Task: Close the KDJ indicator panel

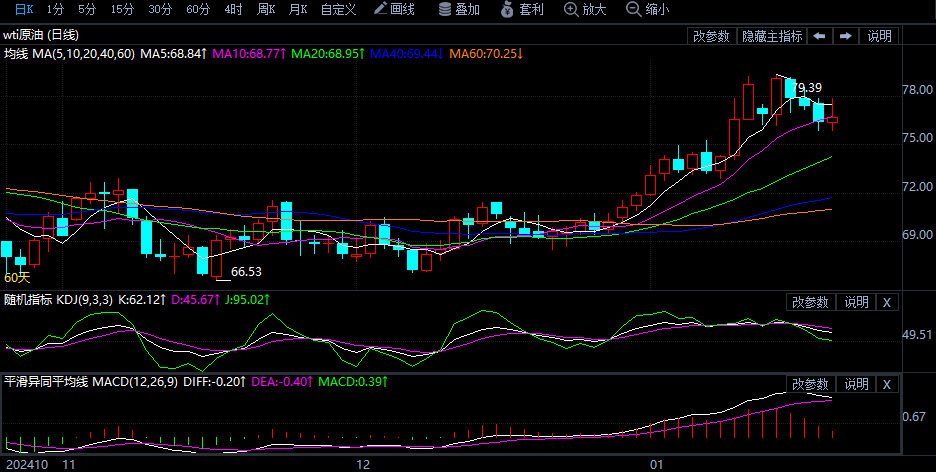Action: [887, 302]
